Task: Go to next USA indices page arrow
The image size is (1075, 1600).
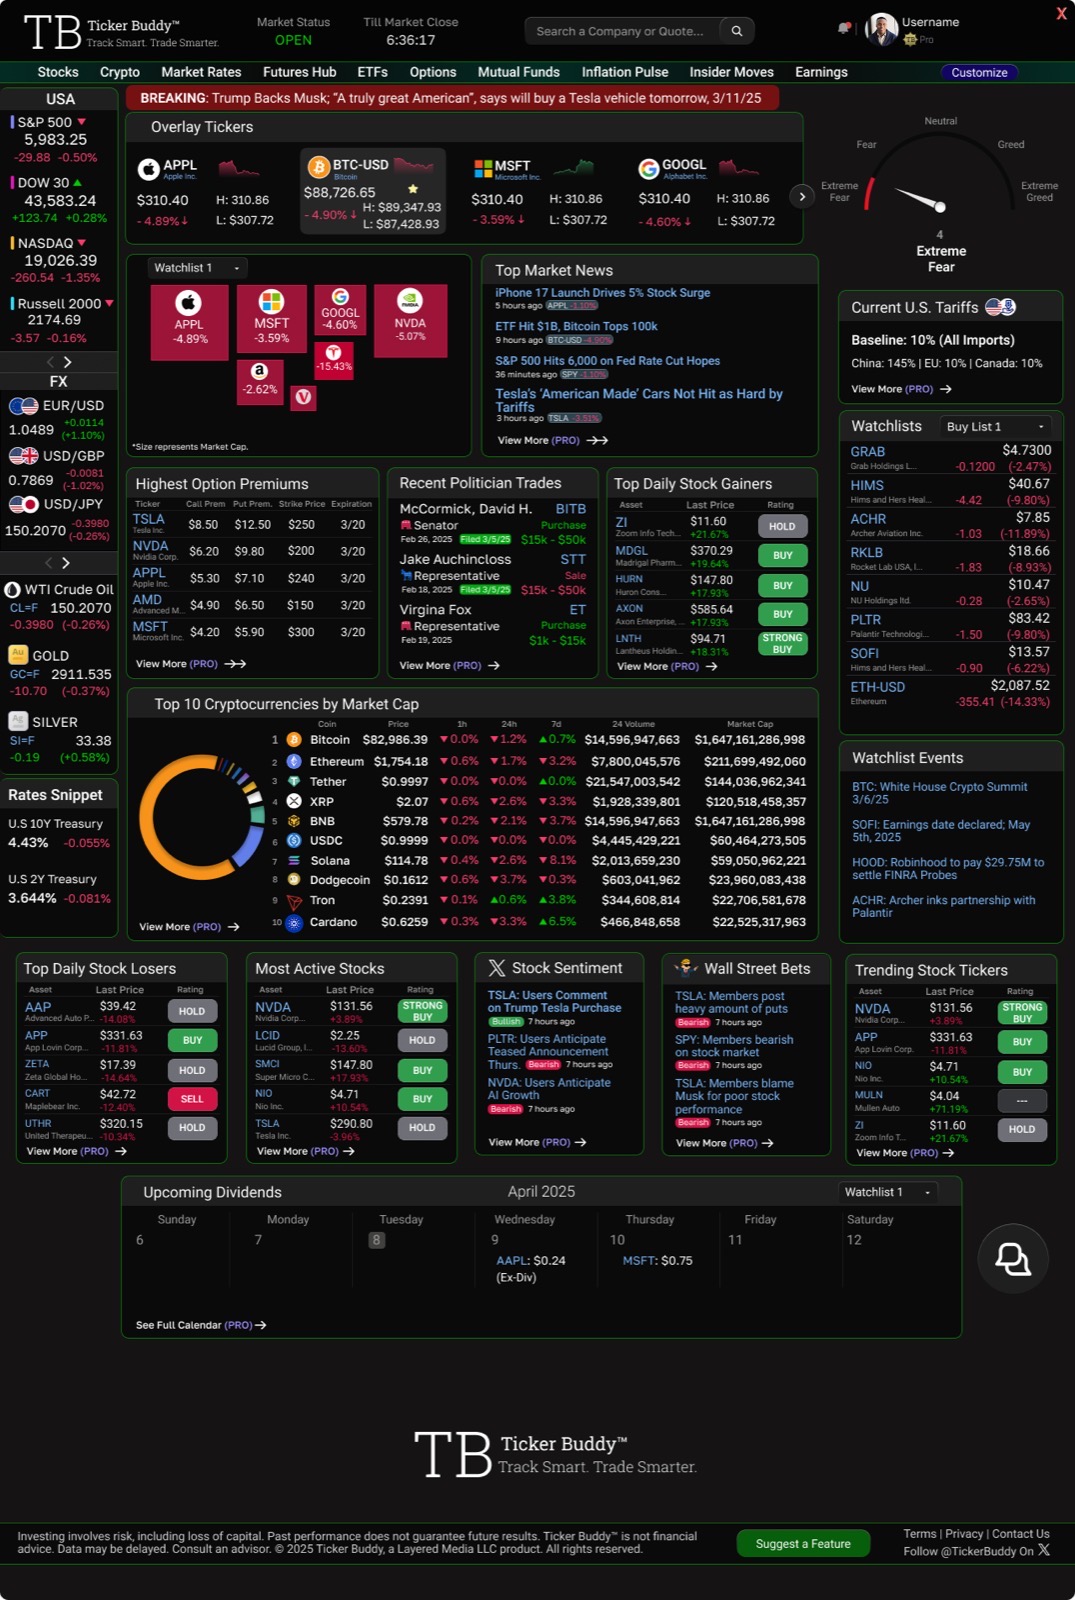Action: 68,362
